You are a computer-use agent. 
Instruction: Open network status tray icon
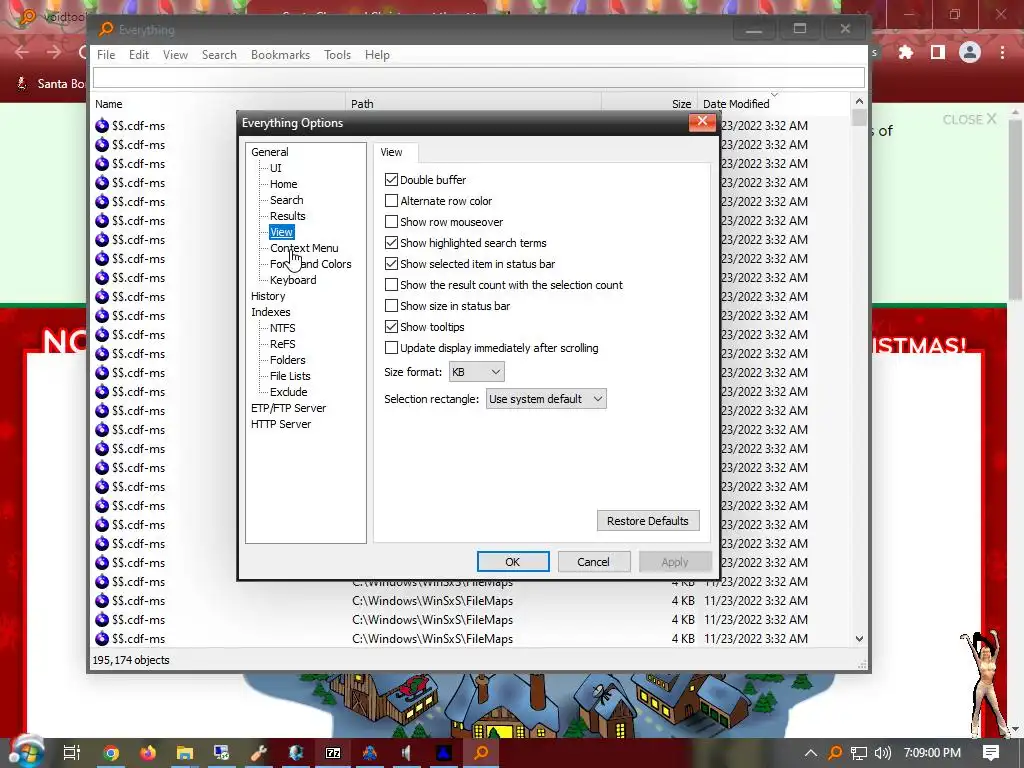tap(859, 753)
